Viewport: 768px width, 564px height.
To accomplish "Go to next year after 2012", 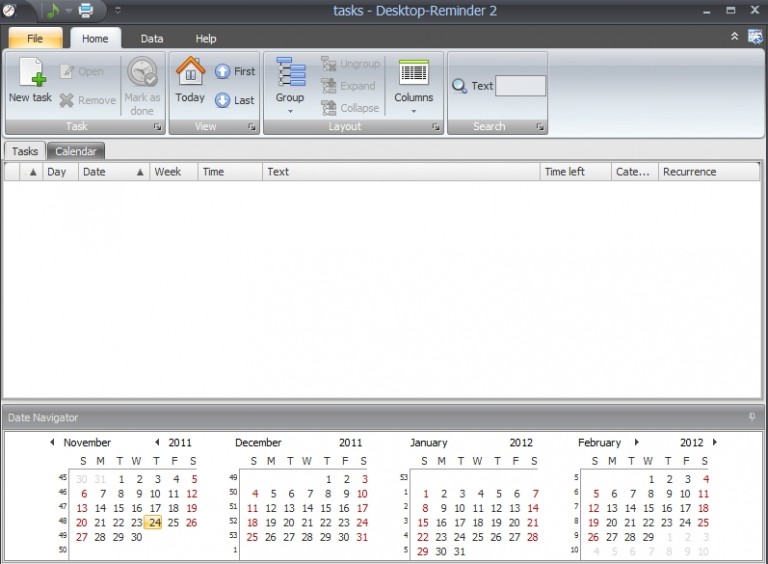I will pyautogui.click(x=715, y=442).
